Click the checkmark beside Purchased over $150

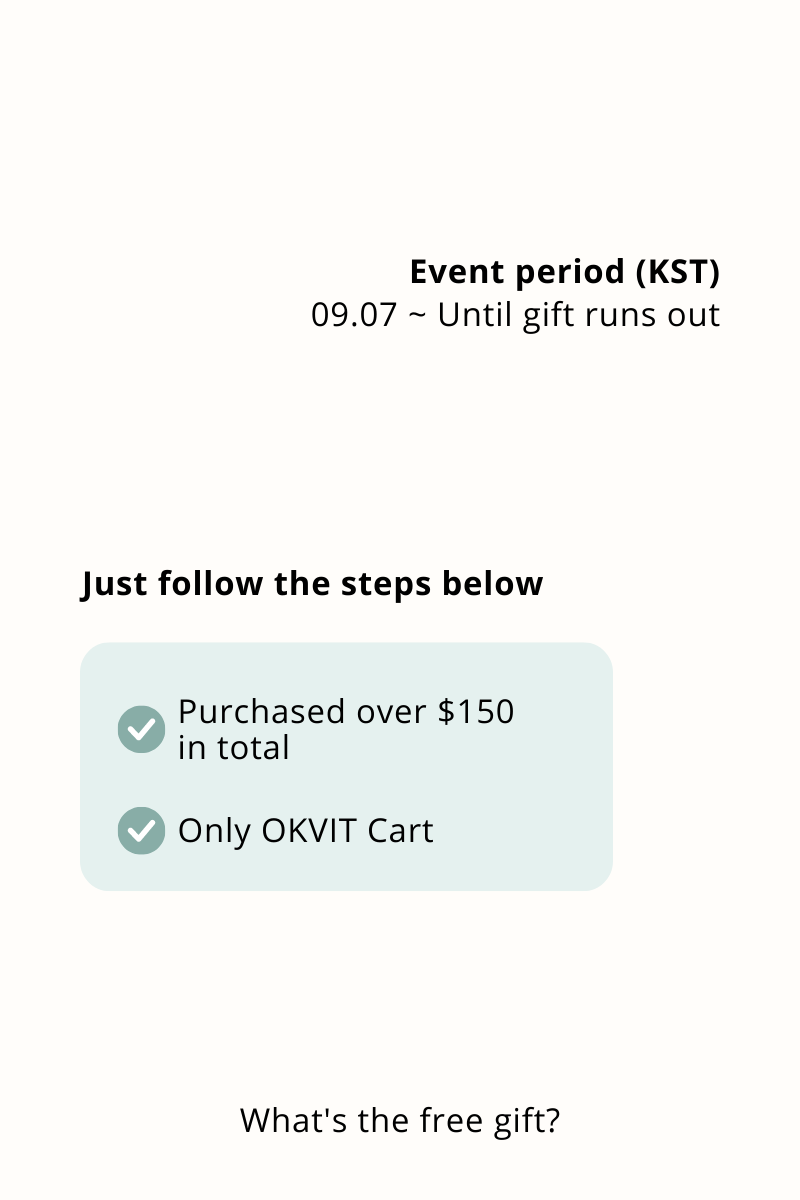141,729
